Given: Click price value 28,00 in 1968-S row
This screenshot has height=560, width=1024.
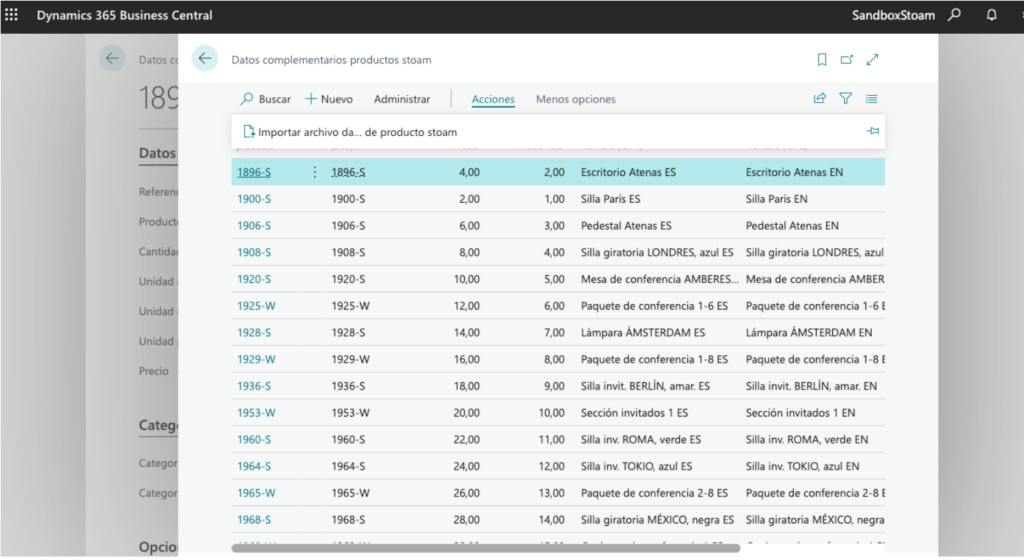Looking at the screenshot, I should pos(466,520).
